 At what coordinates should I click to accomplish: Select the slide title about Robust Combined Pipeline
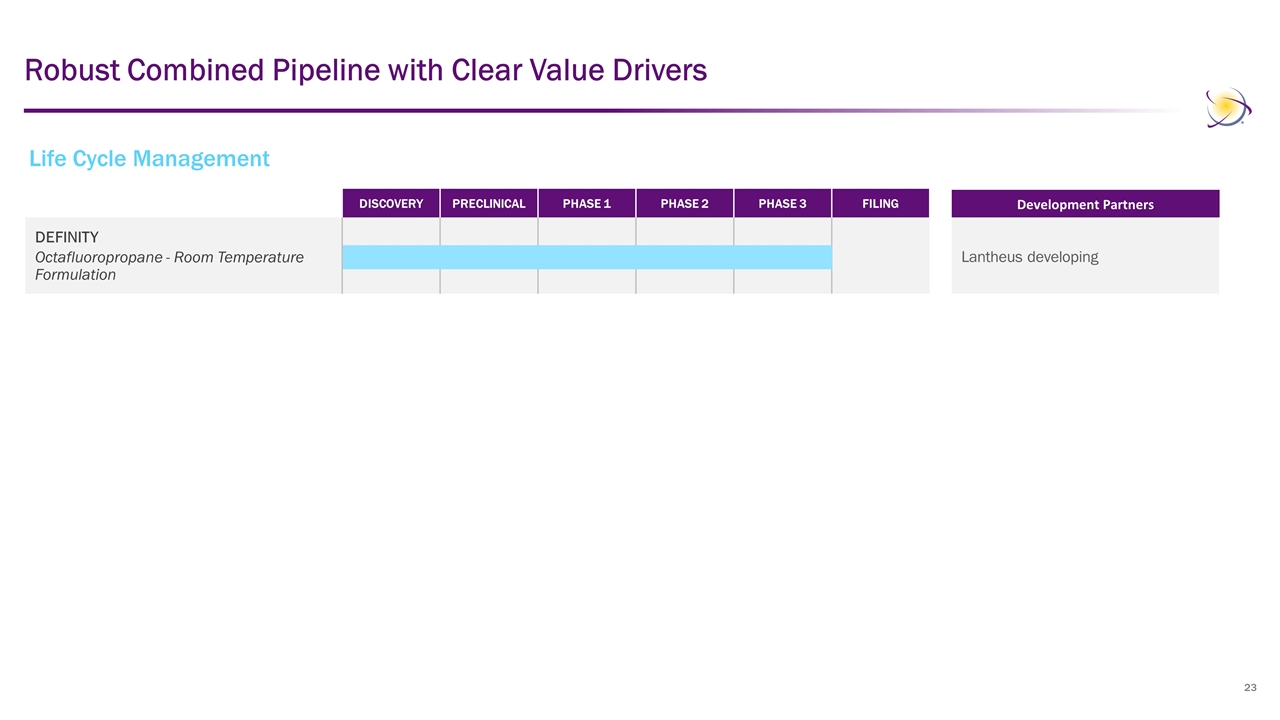tap(365, 70)
